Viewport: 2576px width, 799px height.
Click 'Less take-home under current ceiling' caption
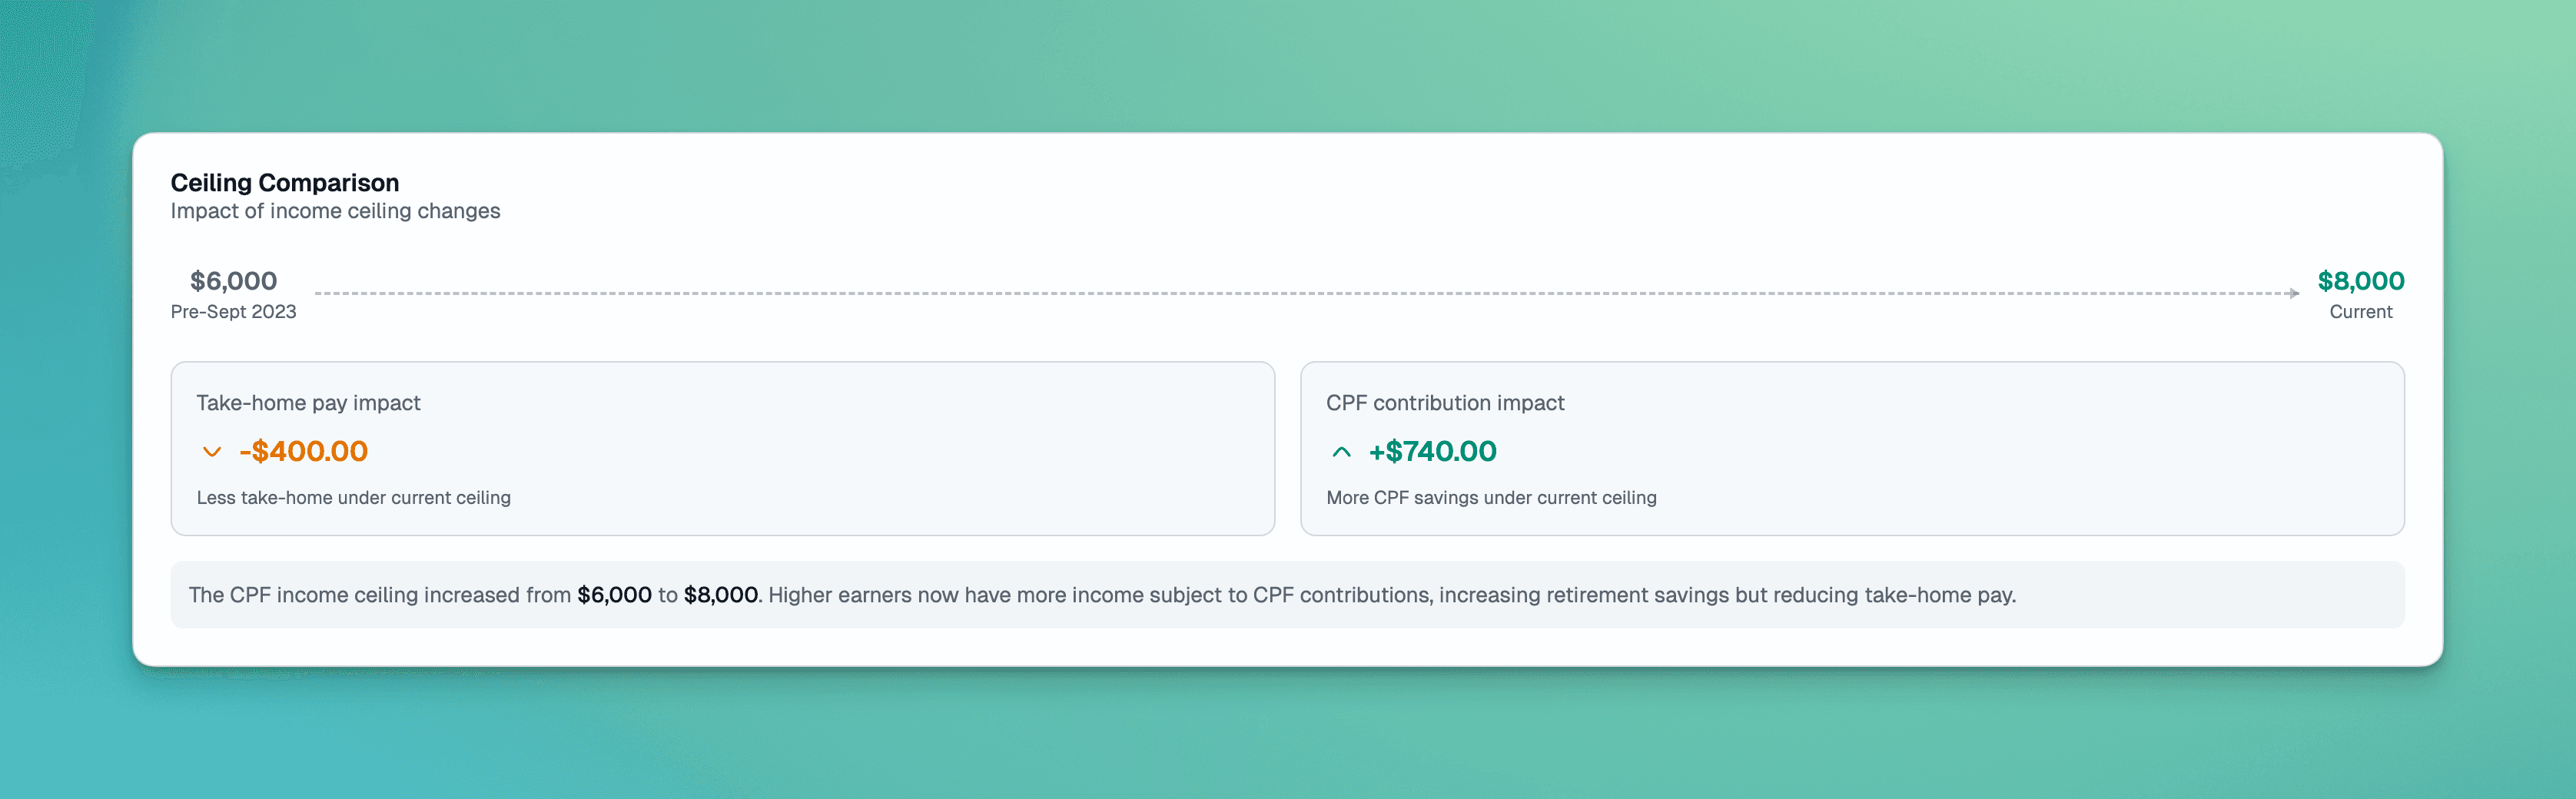(353, 498)
